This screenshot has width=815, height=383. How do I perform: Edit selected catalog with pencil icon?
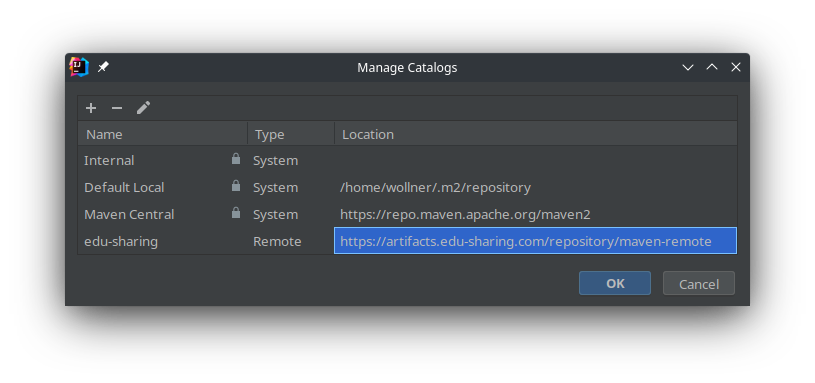click(143, 108)
